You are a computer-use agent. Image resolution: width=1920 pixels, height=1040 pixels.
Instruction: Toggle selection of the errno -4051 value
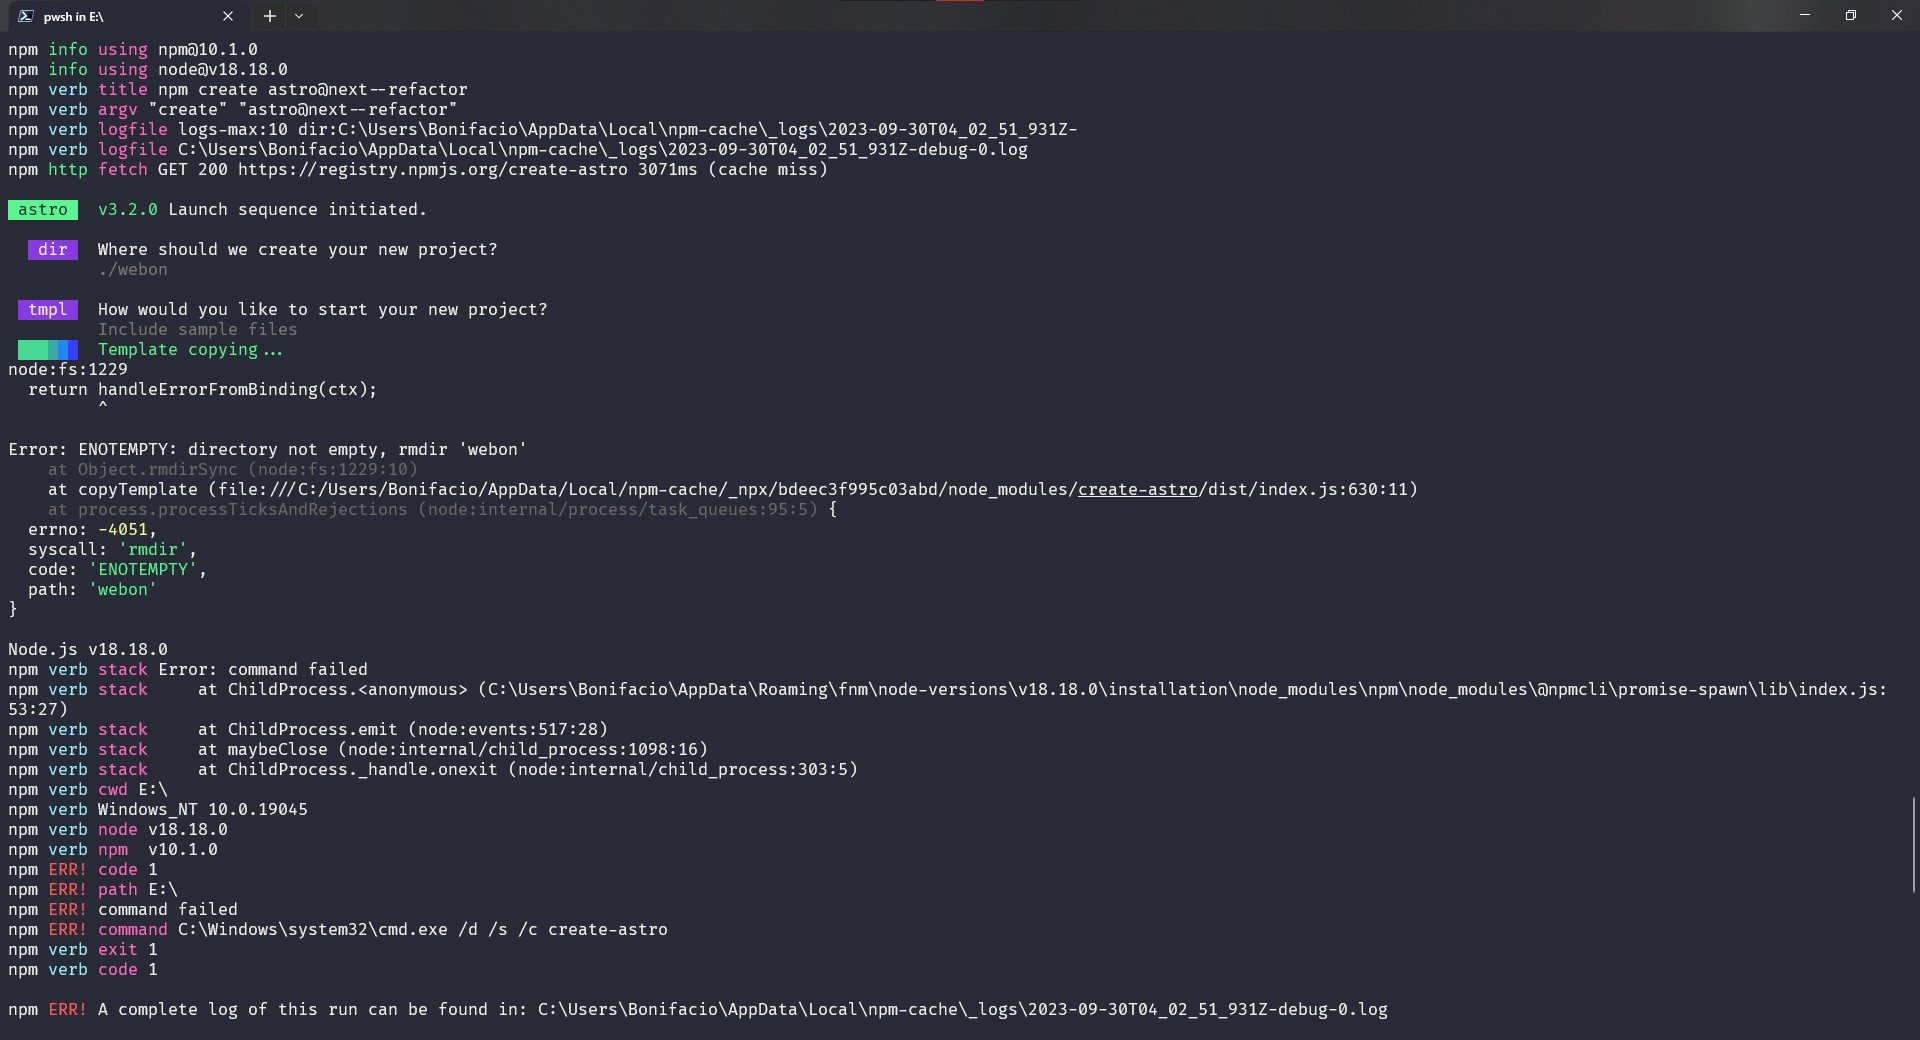point(126,529)
